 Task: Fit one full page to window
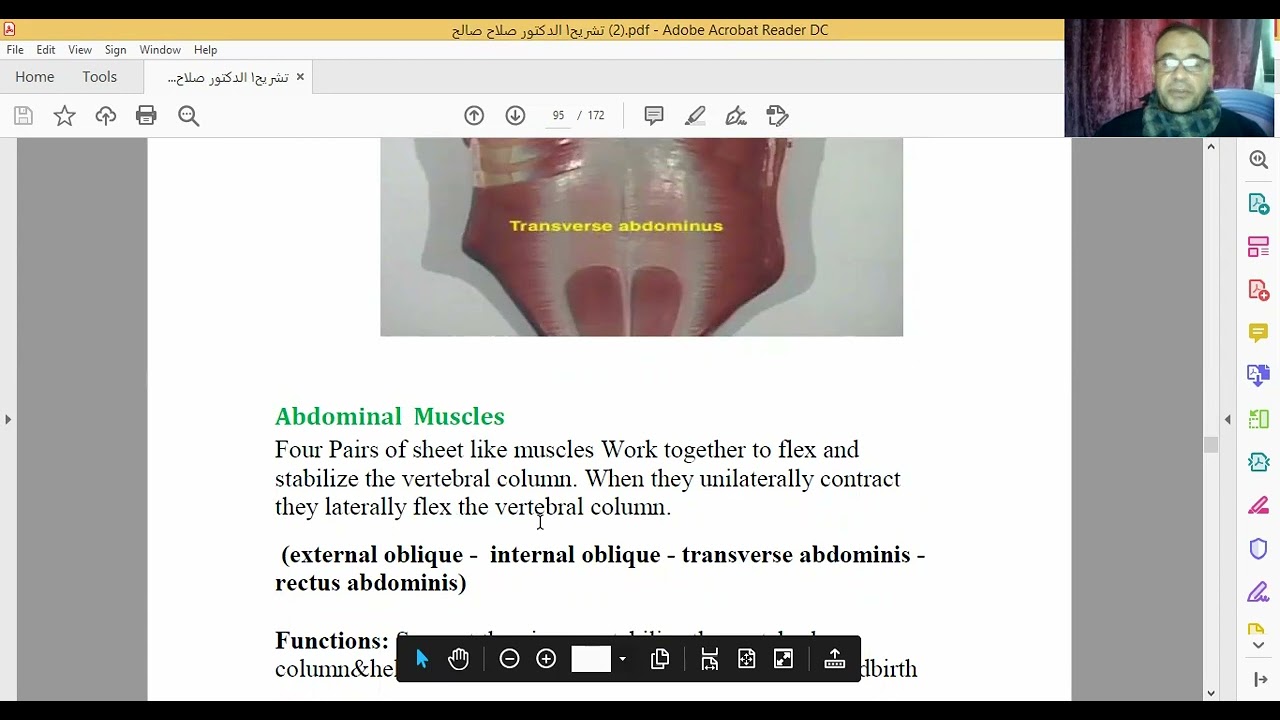746,659
